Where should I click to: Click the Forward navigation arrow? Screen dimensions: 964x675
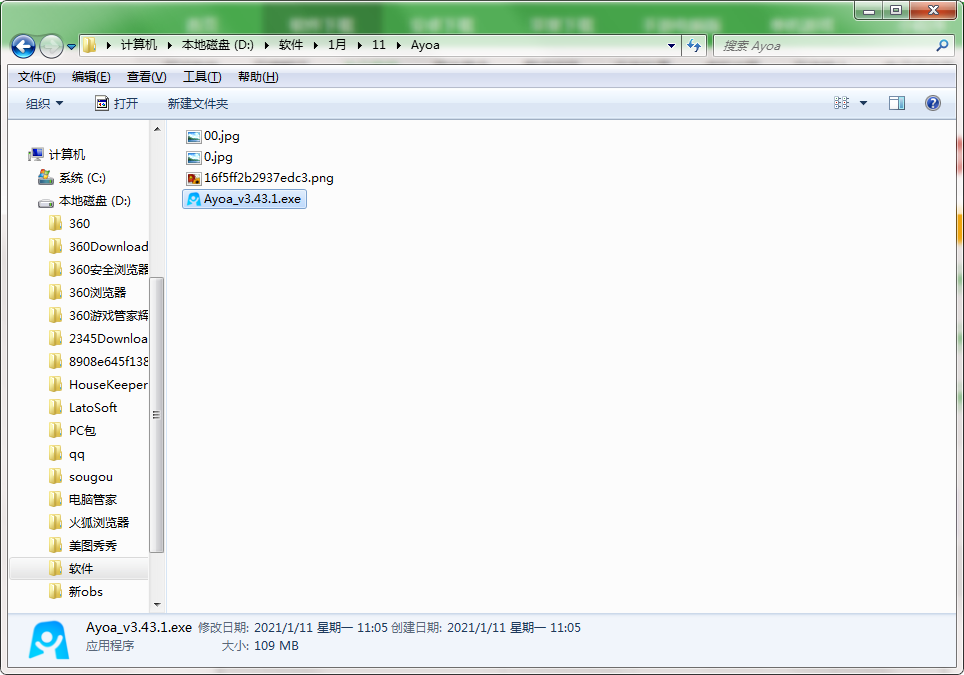pyautogui.click(x=51, y=46)
